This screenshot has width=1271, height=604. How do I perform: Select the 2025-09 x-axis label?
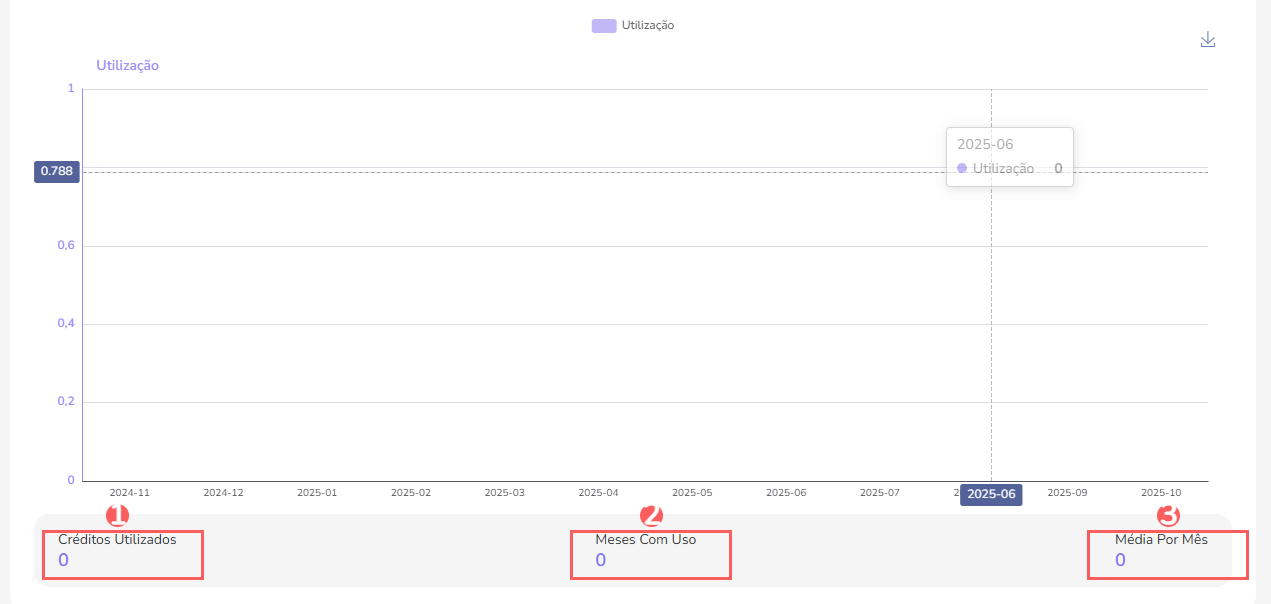tap(1067, 493)
